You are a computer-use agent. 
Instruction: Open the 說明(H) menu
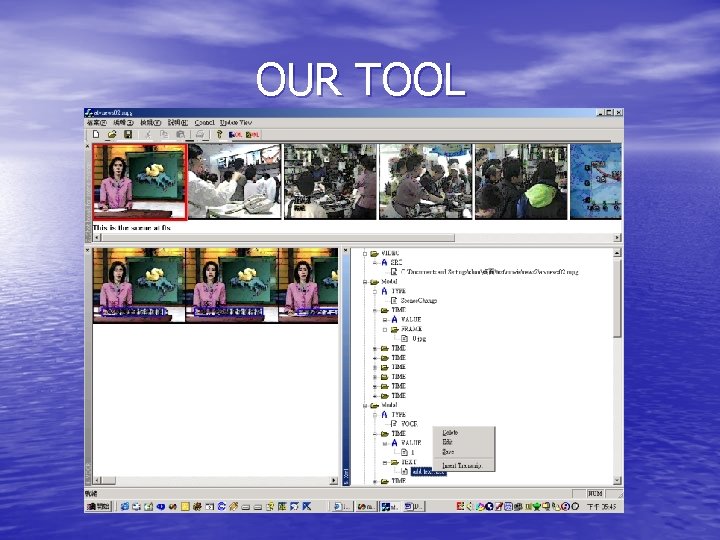point(178,123)
